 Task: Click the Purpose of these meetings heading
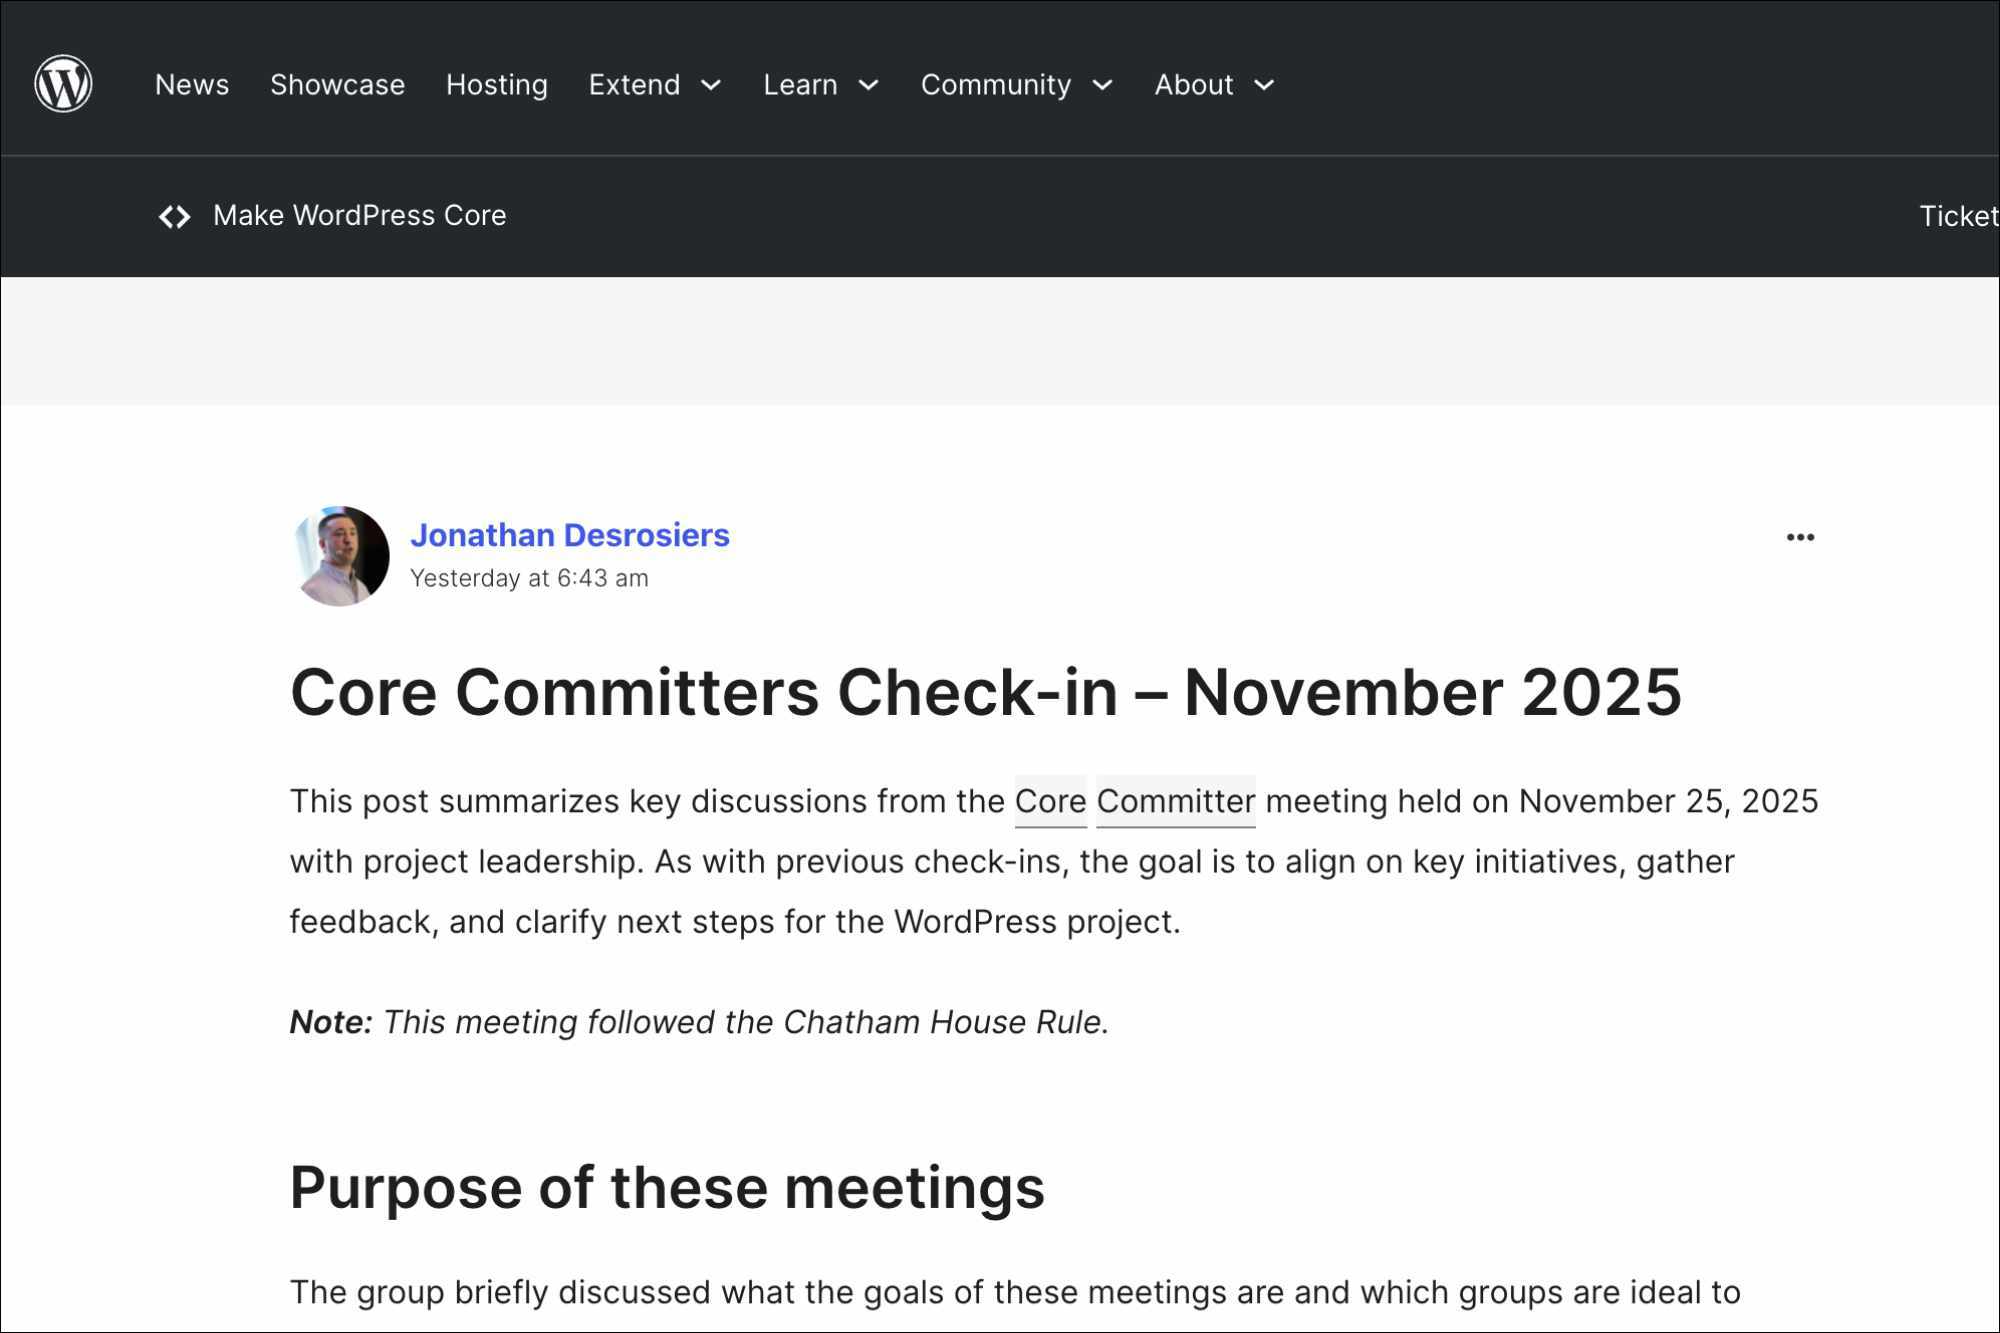coord(667,1187)
